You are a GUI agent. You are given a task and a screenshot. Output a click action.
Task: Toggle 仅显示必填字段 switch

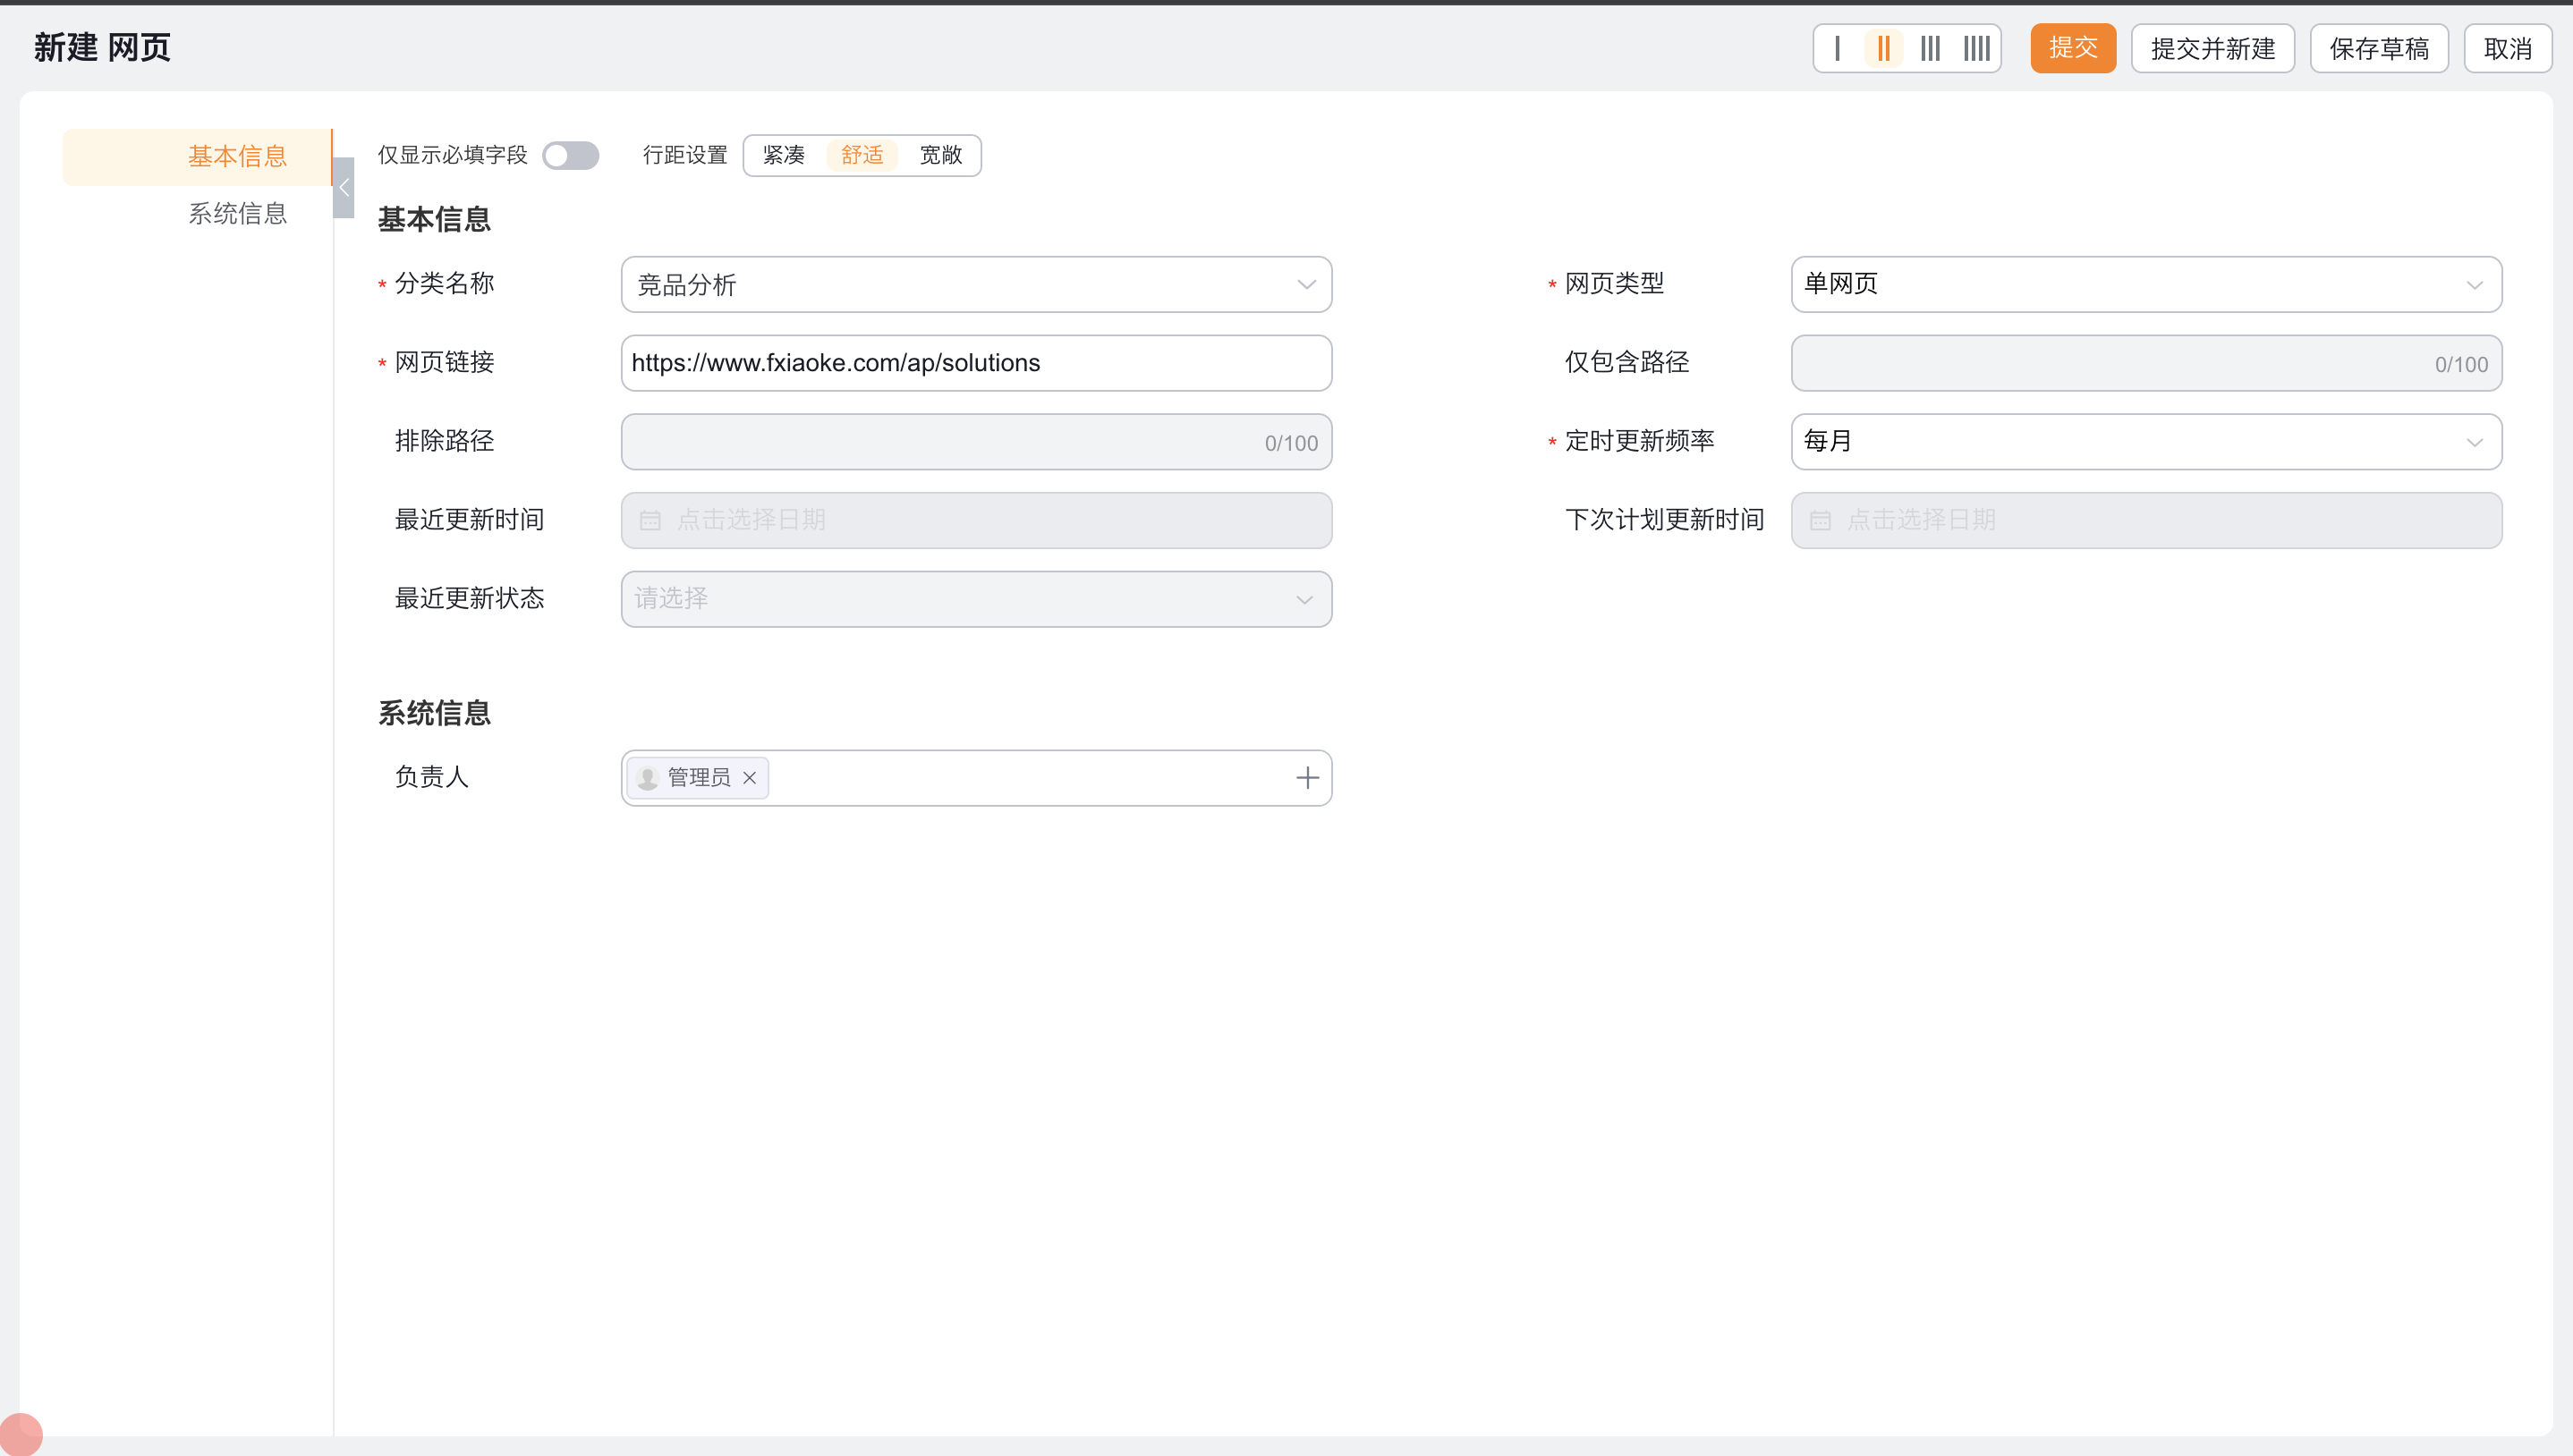click(570, 156)
